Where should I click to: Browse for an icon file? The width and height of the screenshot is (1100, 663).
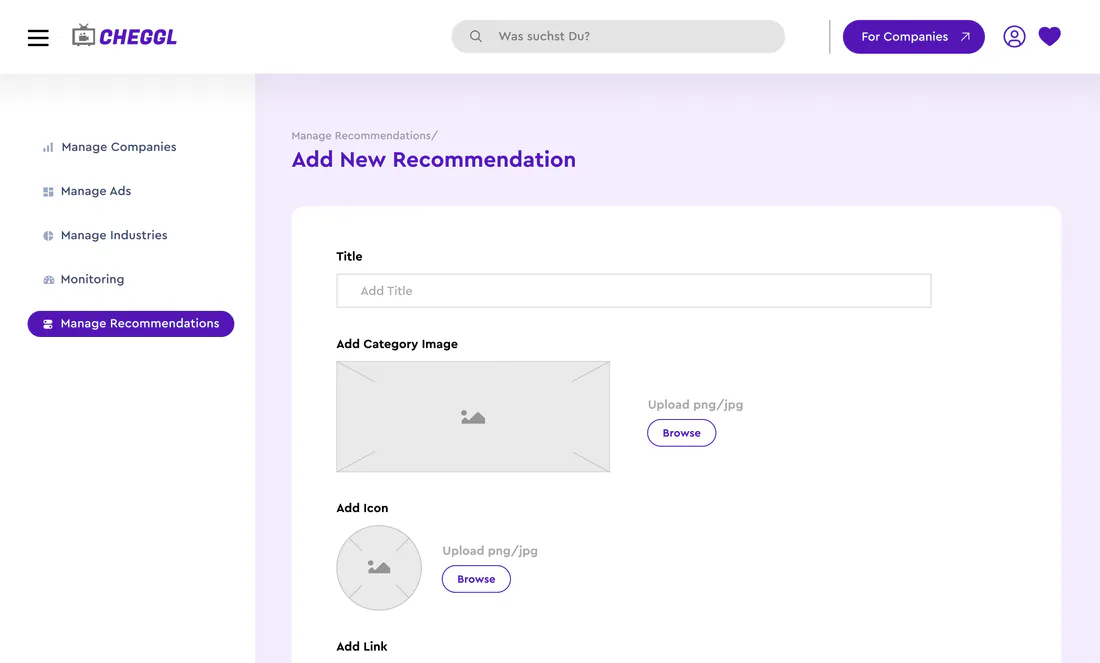[476, 579]
